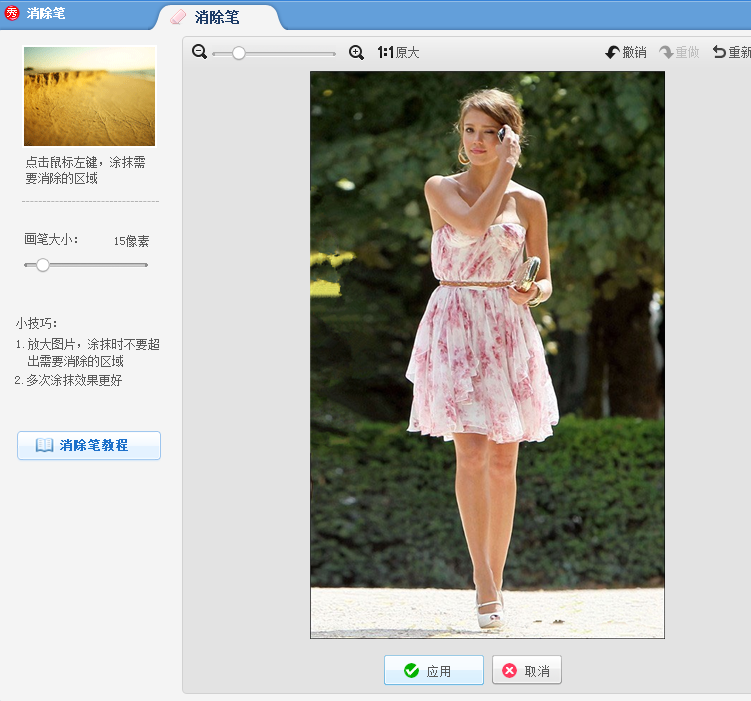This screenshot has height=701, width=751.
Task: Open the 消除笔教程 tutorial button
Action: click(x=89, y=445)
